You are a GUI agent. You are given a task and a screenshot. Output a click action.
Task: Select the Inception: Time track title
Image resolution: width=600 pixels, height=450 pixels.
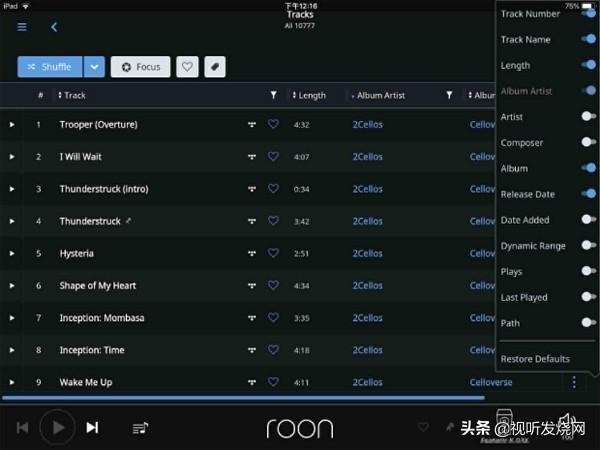coord(92,350)
